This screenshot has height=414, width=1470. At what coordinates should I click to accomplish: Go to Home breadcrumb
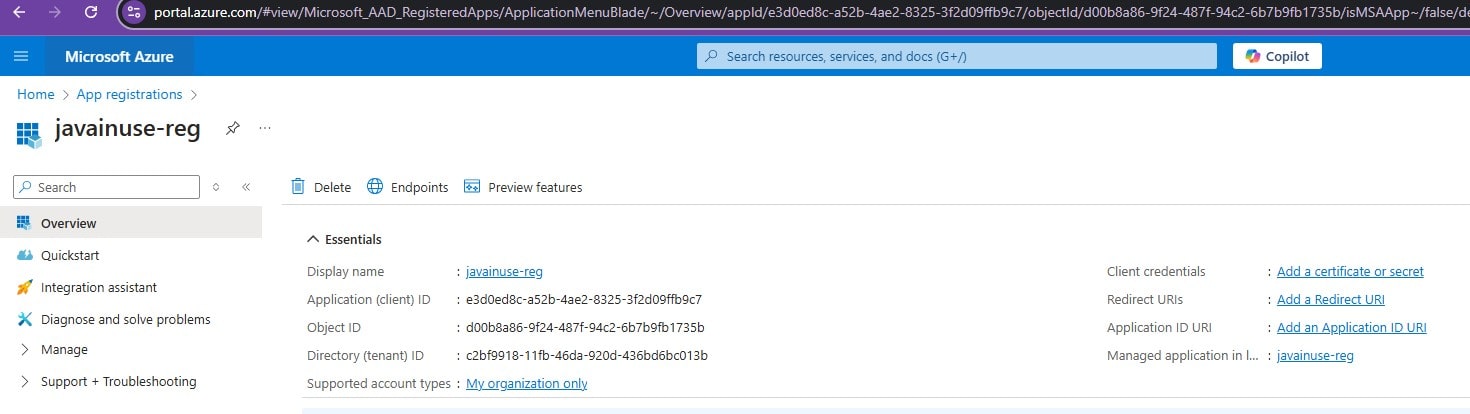click(x=35, y=94)
